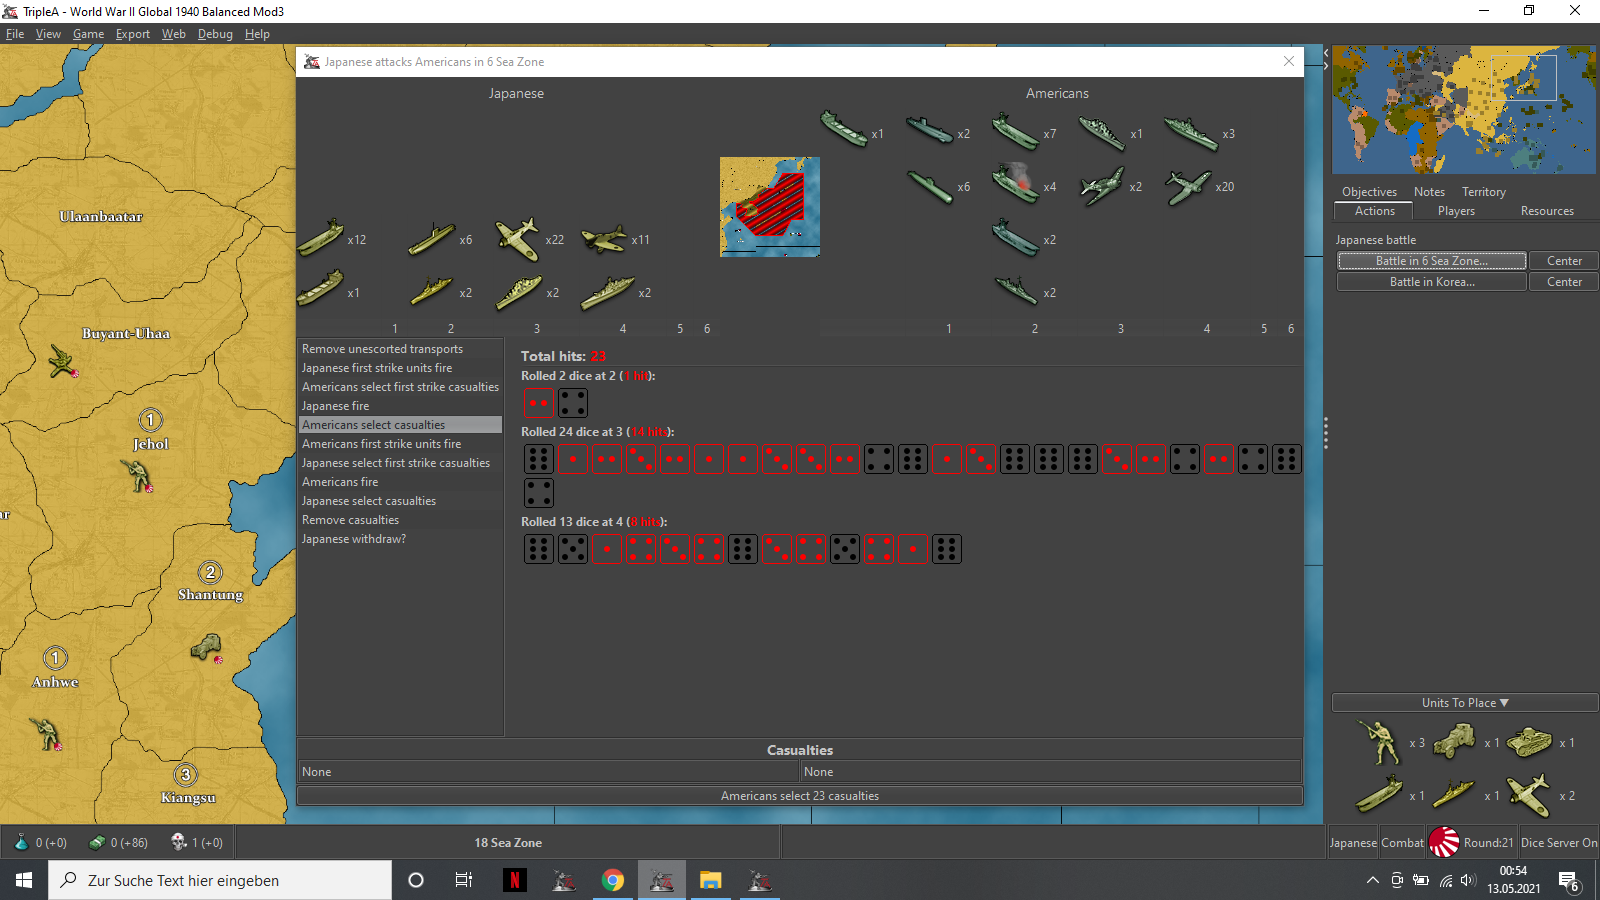Open File Explorer from the taskbar

pyautogui.click(x=710, y=880)
